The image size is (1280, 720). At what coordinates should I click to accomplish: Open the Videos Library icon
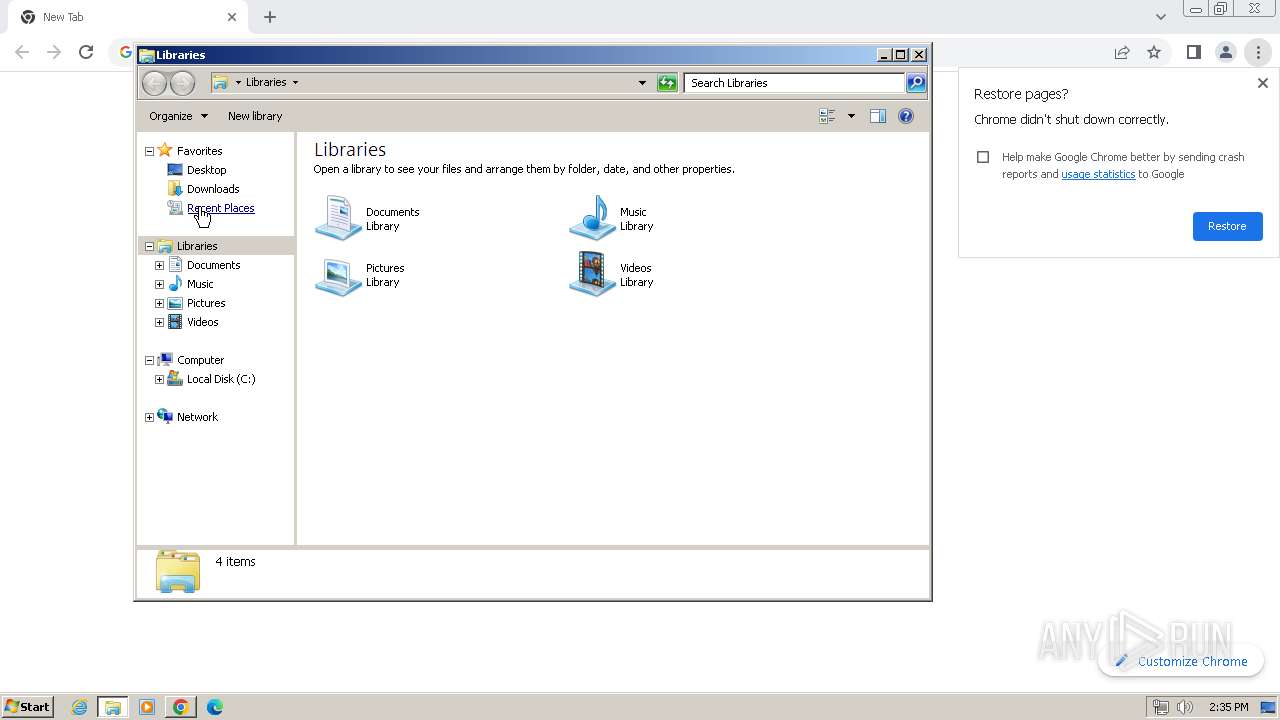pyautogui.click(x=592, y=275)
